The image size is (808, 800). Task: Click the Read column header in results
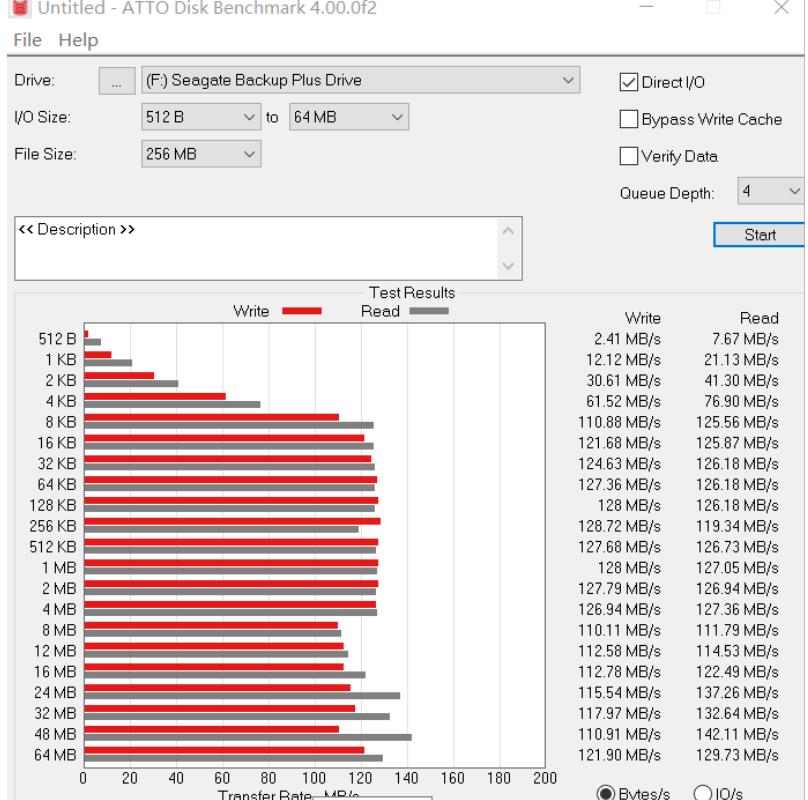[759, 318]
